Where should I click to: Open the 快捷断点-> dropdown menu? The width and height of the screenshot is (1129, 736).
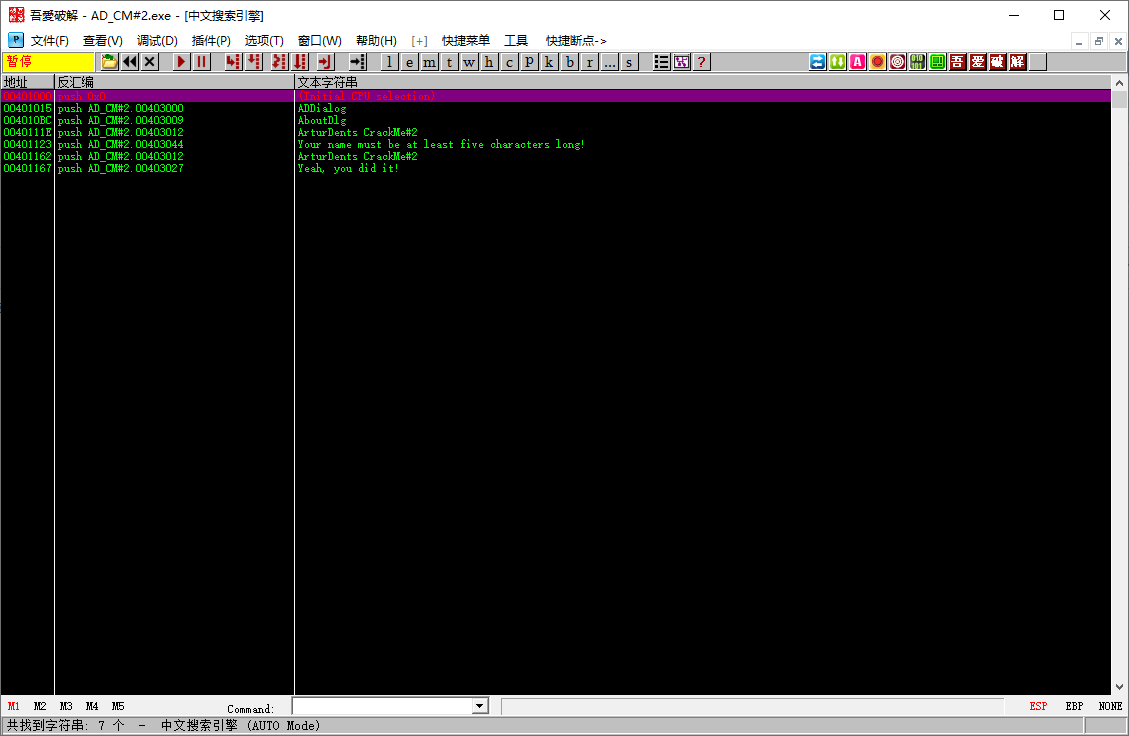point(576,41)
